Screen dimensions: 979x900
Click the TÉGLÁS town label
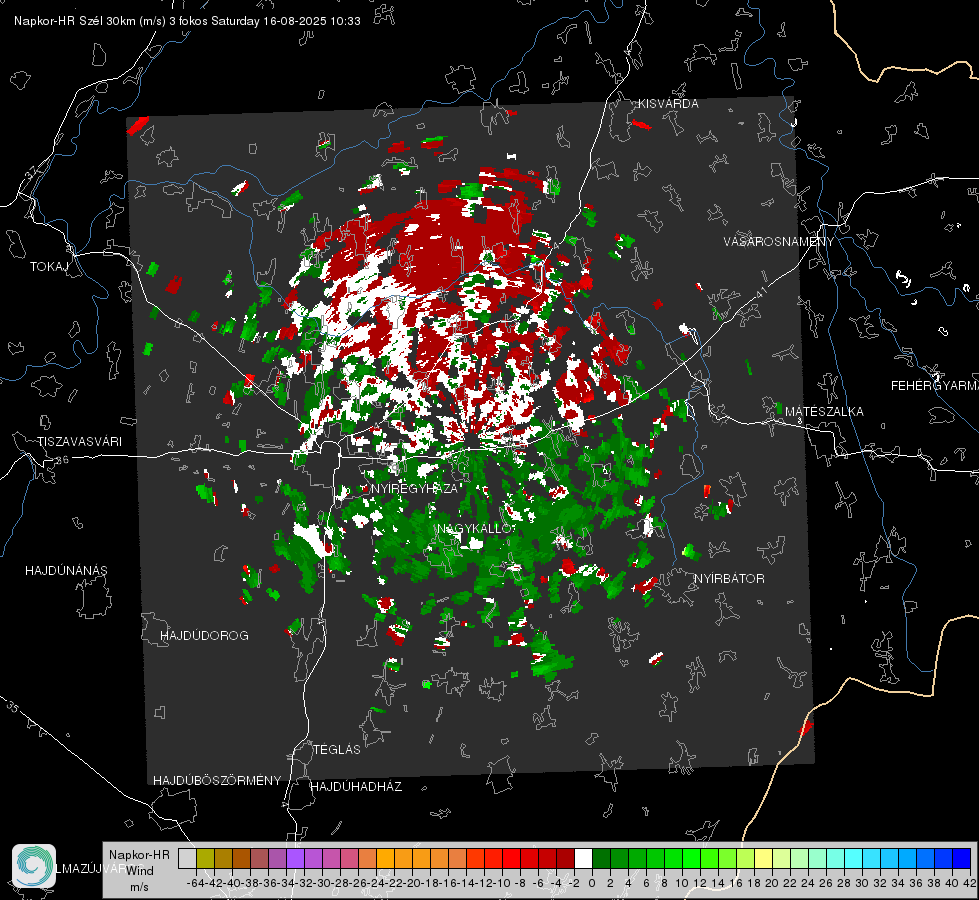(x=337, y=750)
